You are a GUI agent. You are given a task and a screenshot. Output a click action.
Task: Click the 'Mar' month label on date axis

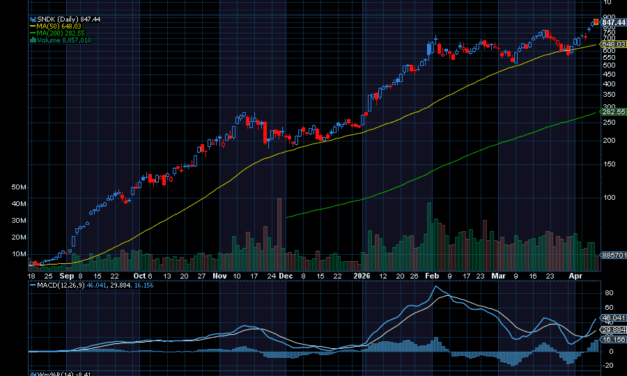(498, 276)
